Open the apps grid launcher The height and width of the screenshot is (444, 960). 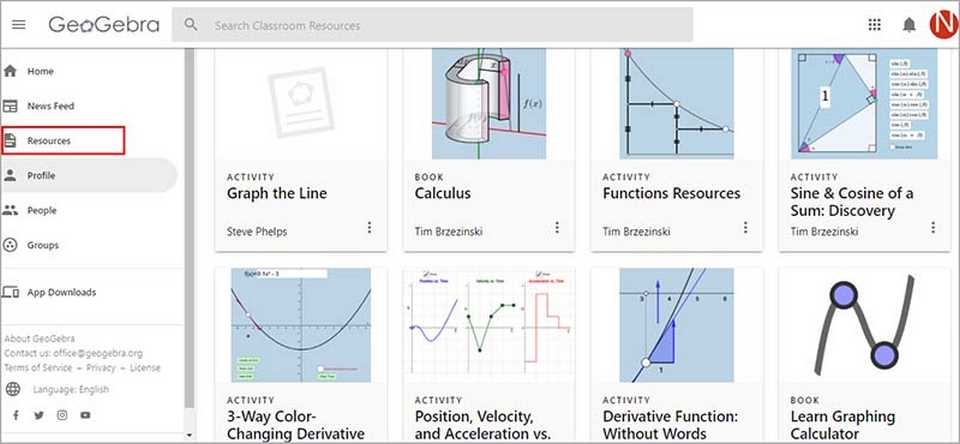[x=875, y=25]
